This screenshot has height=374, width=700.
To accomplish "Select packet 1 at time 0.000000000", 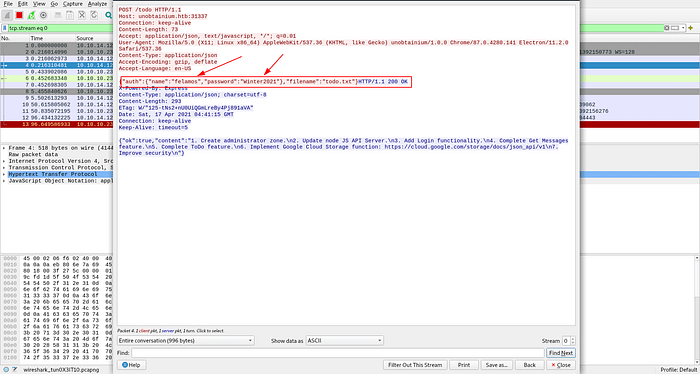I will point(56,46).
